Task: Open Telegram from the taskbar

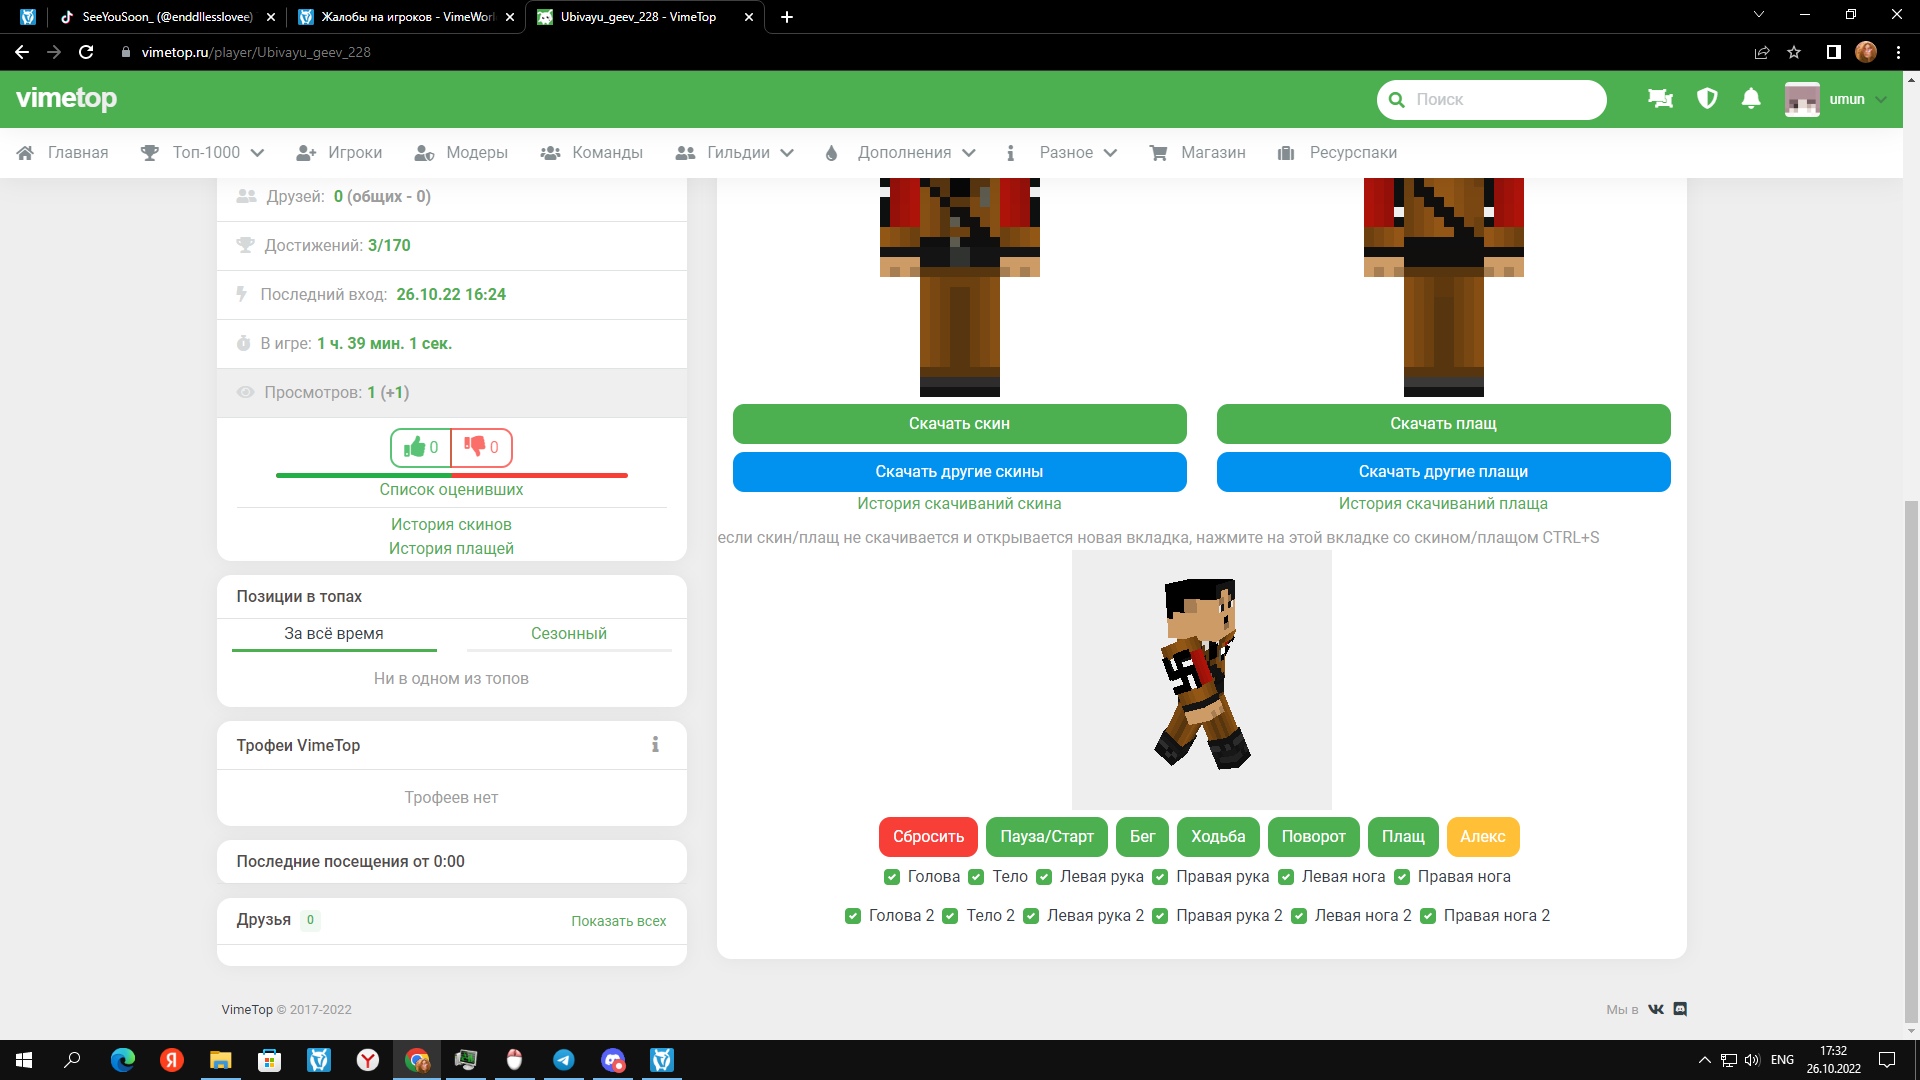Action: (564, 1060)
